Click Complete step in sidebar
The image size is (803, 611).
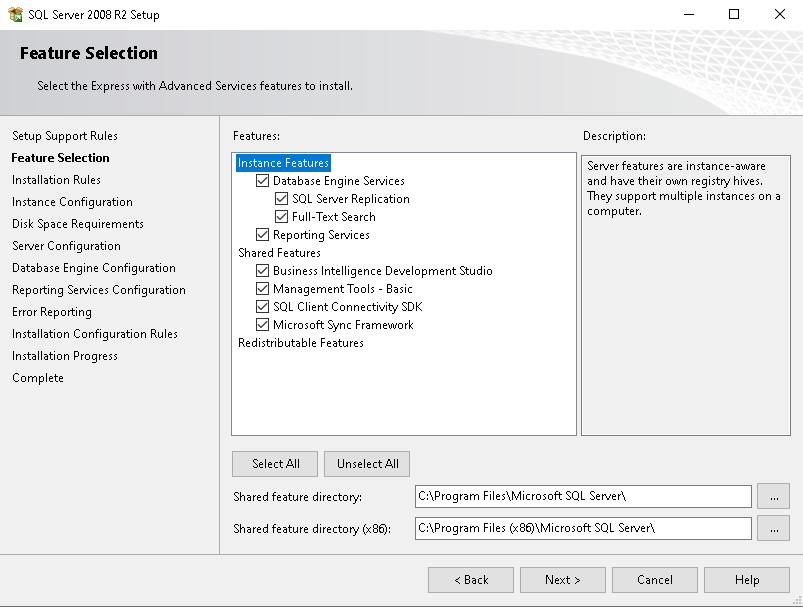38,378
